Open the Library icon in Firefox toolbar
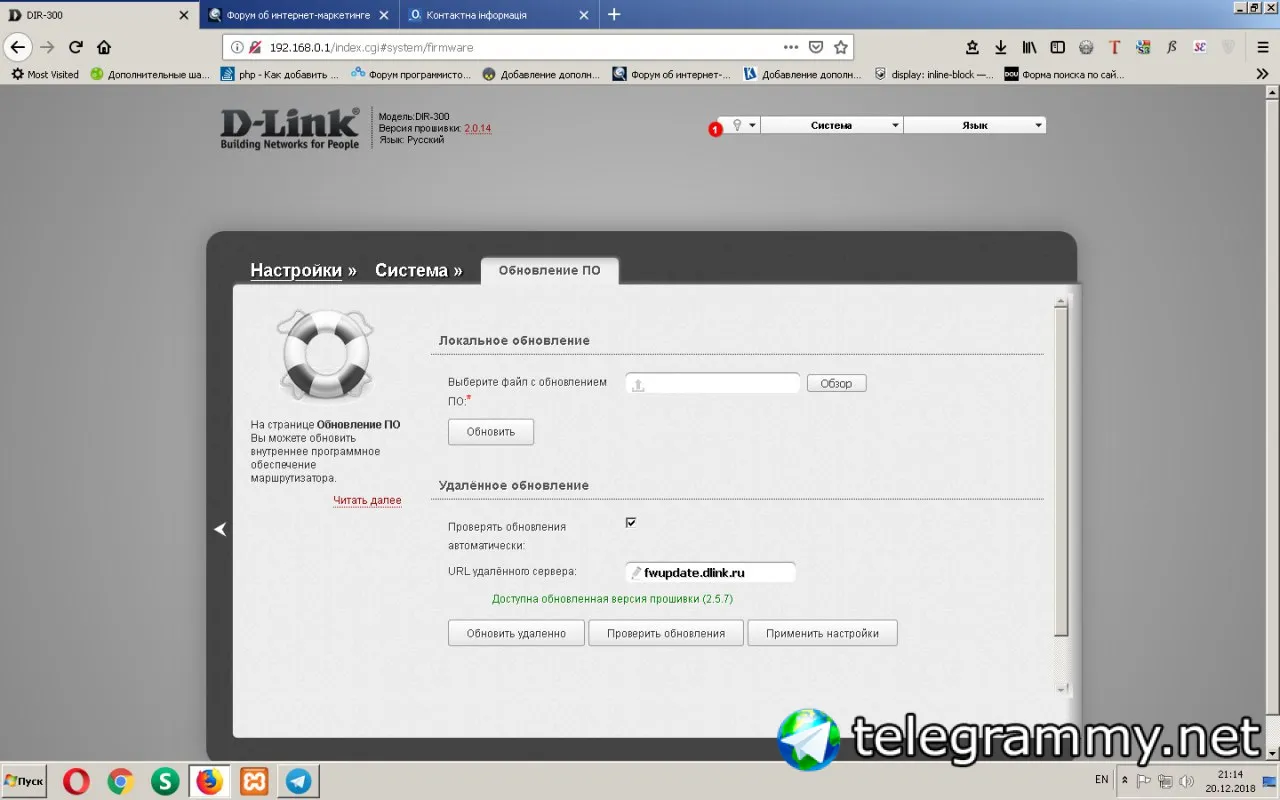The width and height of the screenshot is (1280, 800). pyautogui.click(x=1029, y=47)
